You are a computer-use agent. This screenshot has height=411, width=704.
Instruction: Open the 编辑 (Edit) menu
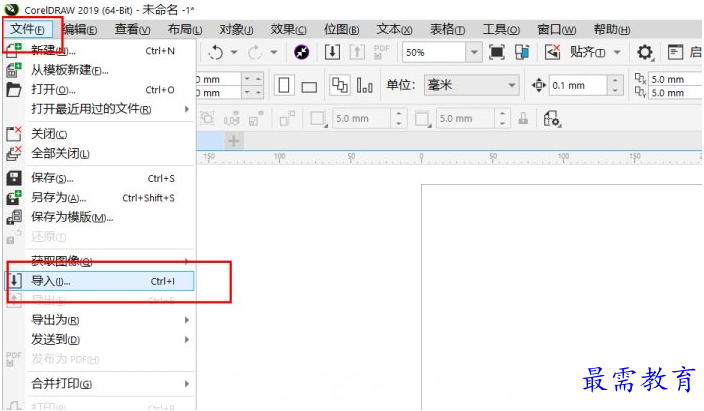pyautogui.click(x=79, y=30)
